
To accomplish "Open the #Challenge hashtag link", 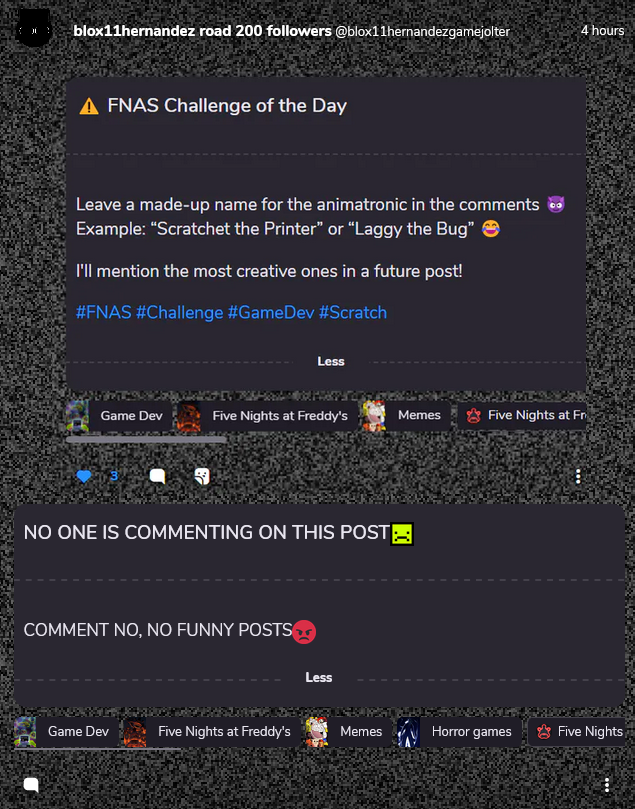I will click(179, 312).
